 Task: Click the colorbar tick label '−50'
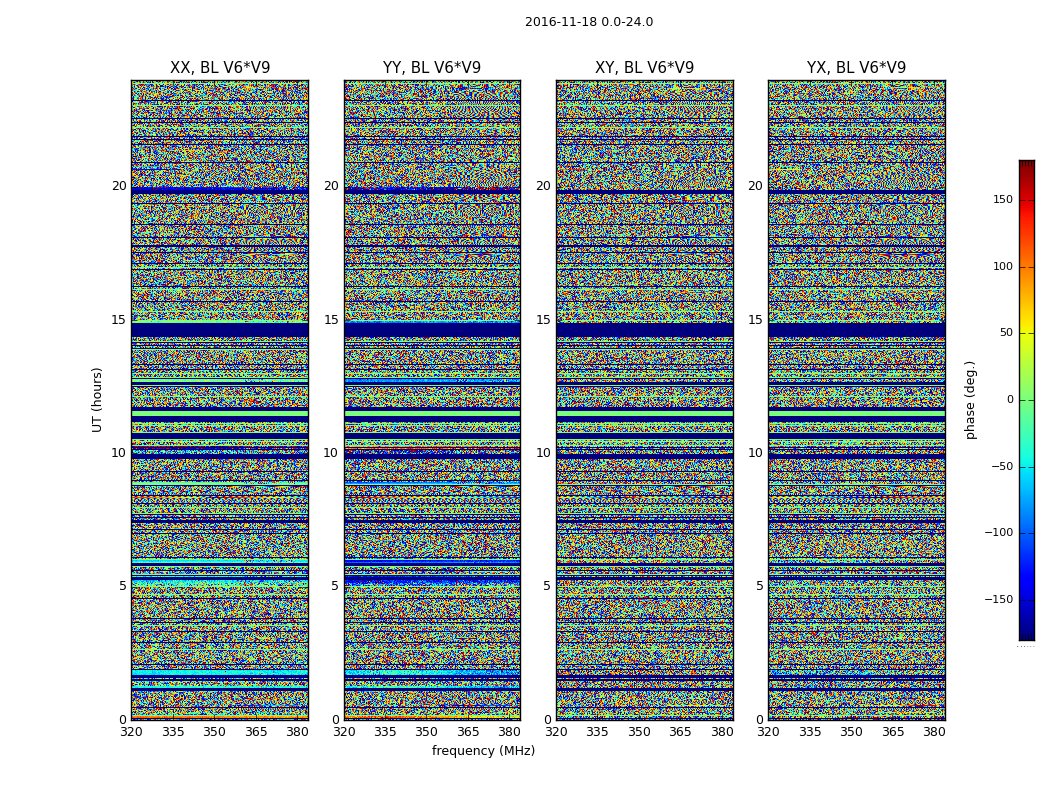point(1002,466)
